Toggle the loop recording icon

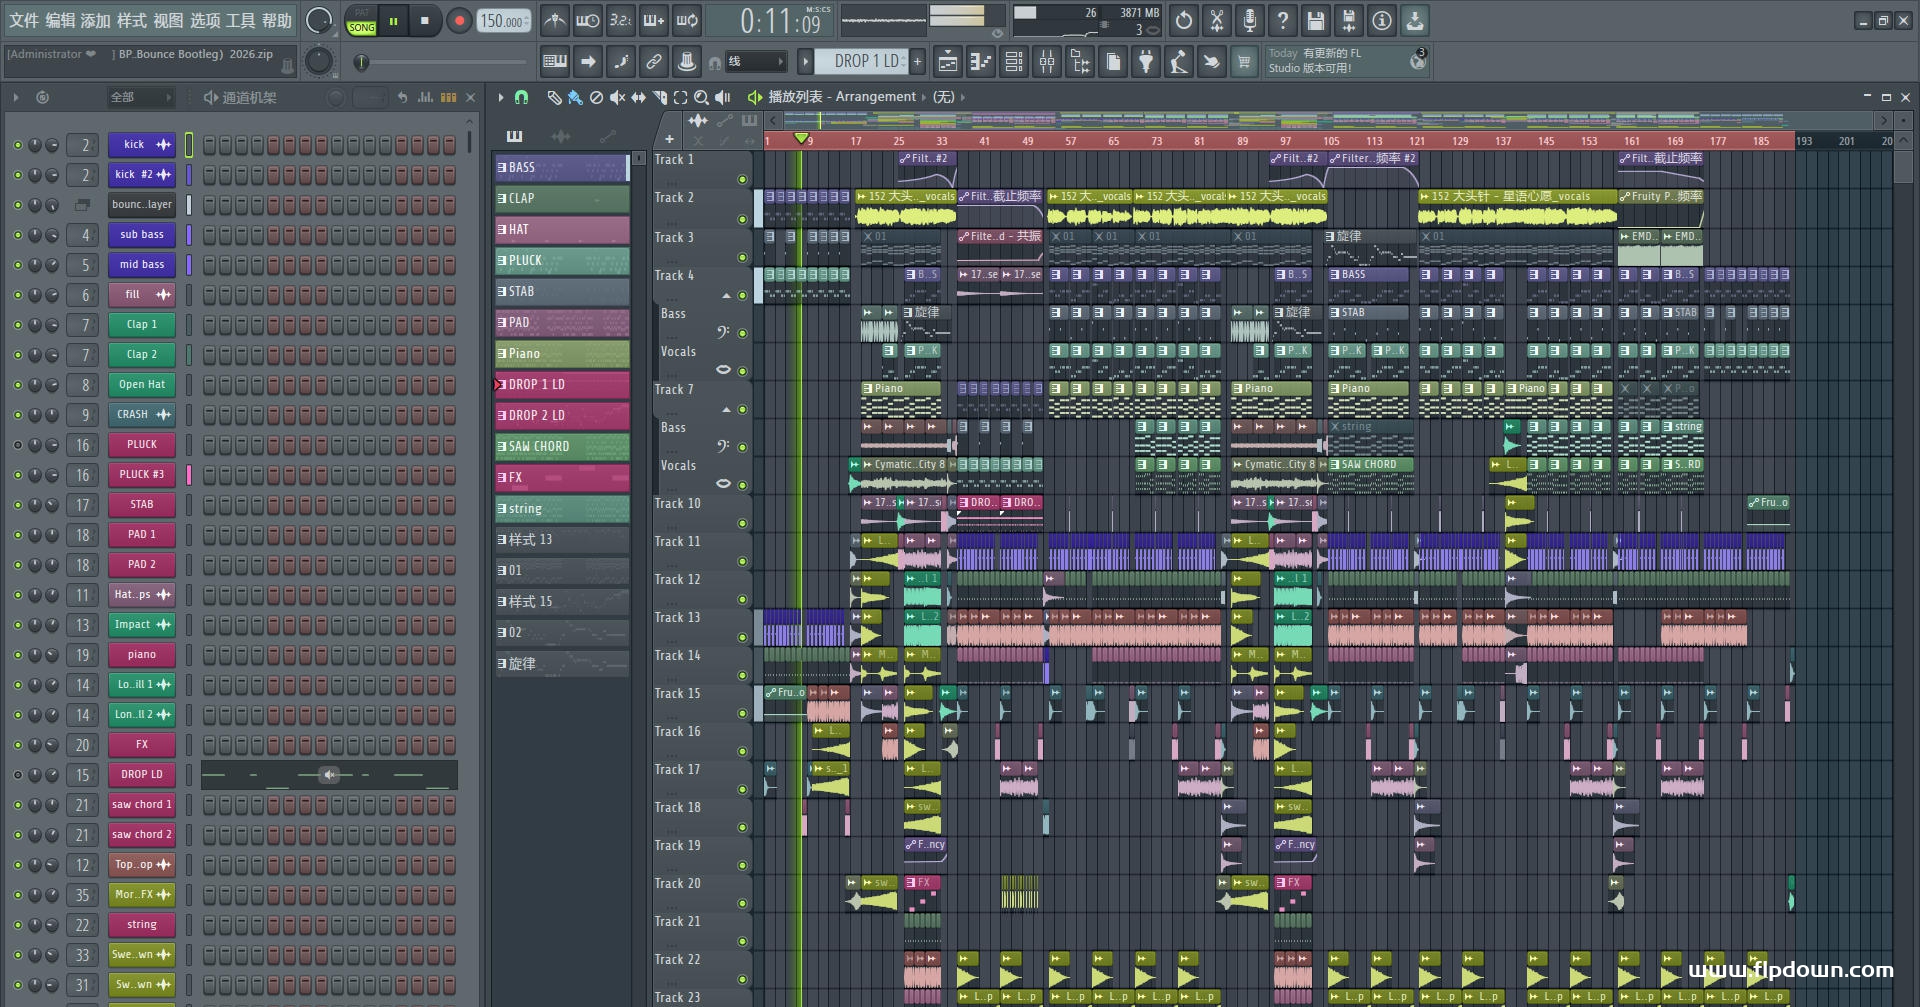[x=687, y=20]
